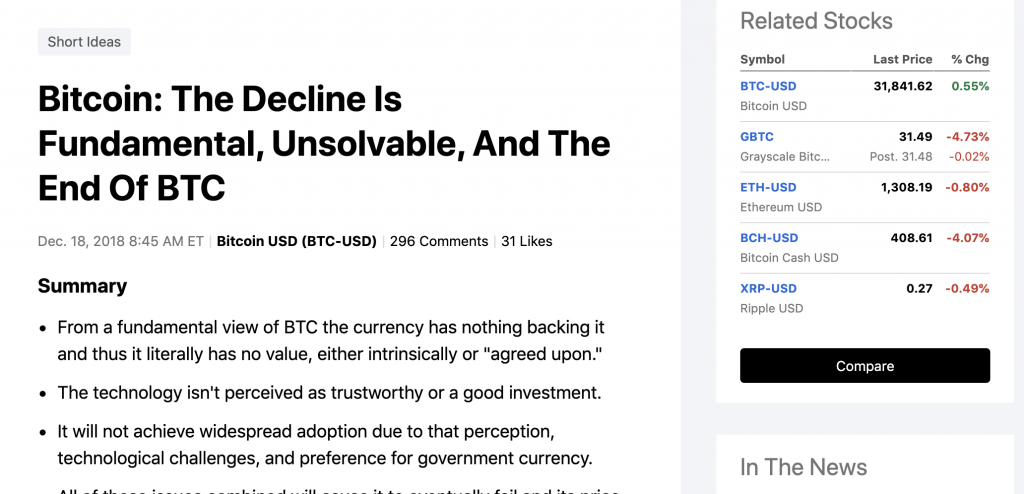Click the % Chg column header
Screen dimensions: 1024x494
[x=970, y=59]
